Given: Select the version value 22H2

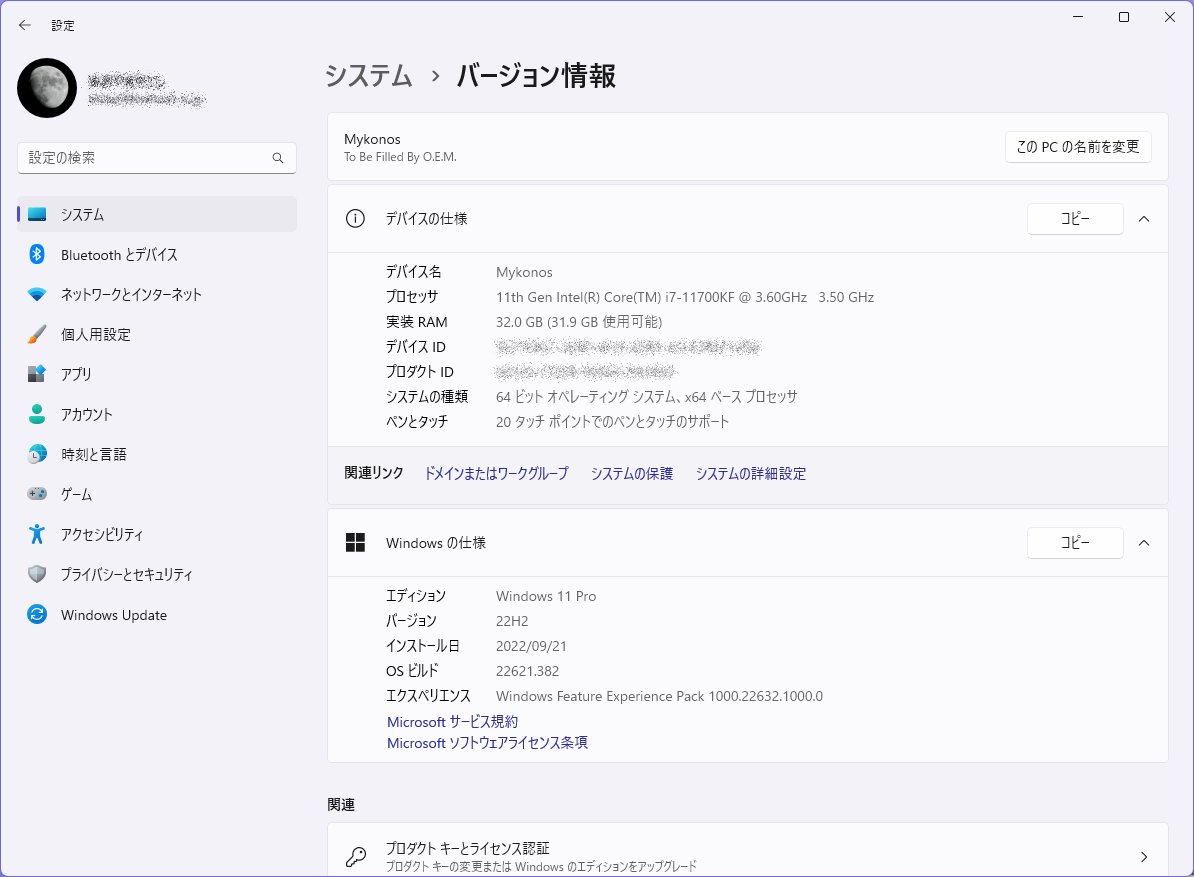Looking at the screenshot, I should click(512, 621).
